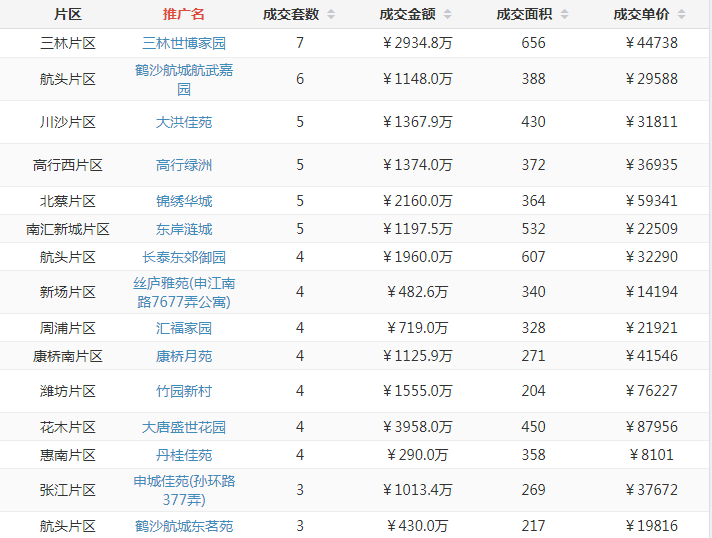Click the unit price ¥59341

coord(651,201)
